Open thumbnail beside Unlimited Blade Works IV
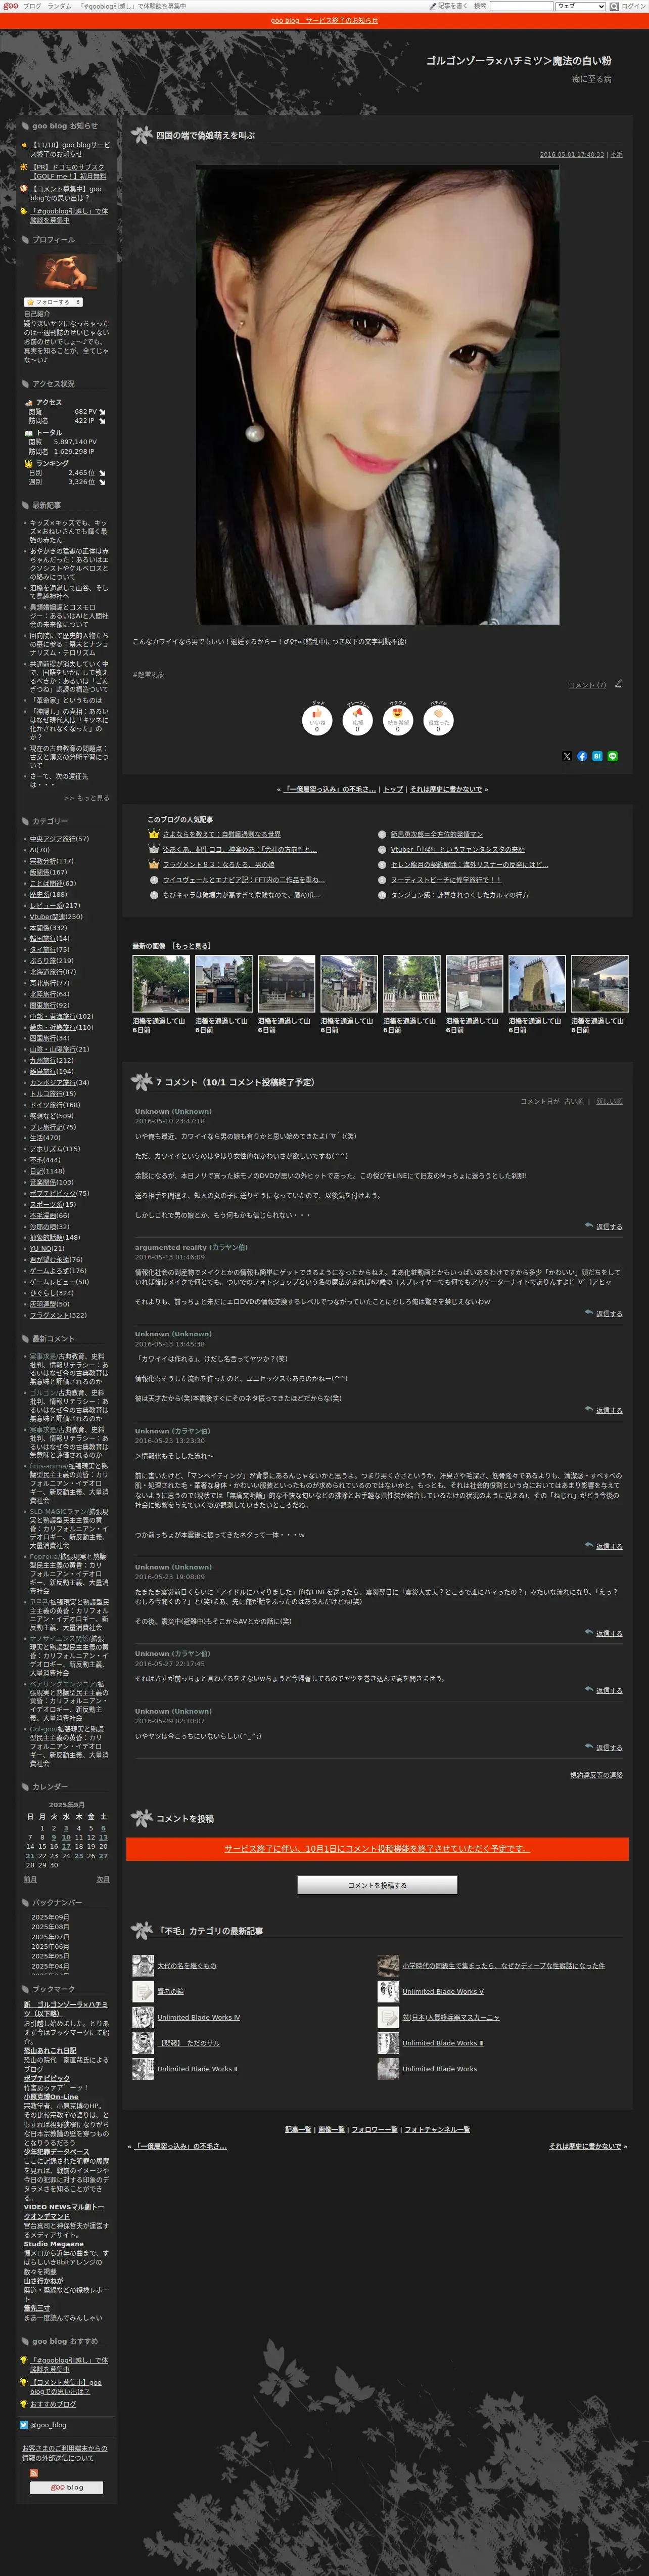The image size is (649, 2576). (x=143, y=2018)
